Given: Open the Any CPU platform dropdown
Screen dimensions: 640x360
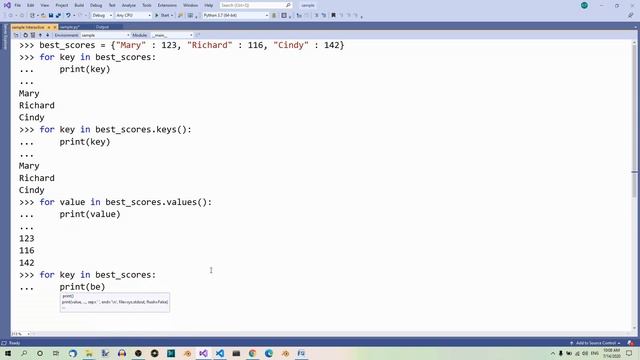Looking at the screenshot, I should pos(133,15).
